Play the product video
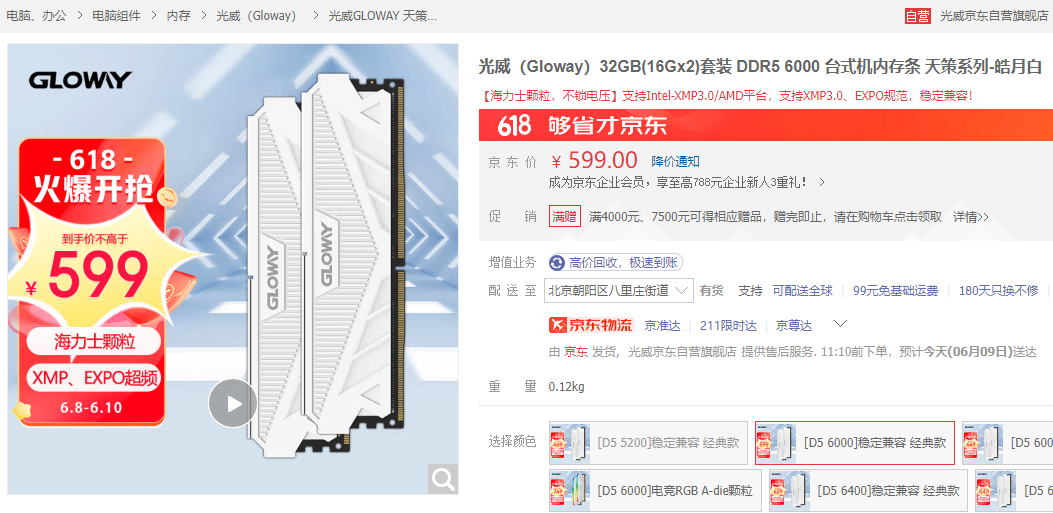Viewport: 1053px width, 513px height. tap(233, 404)
